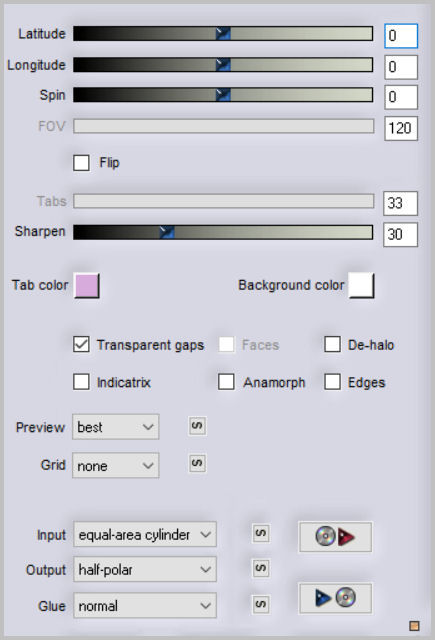Open the Glue mode dropdown

[145, 605]
